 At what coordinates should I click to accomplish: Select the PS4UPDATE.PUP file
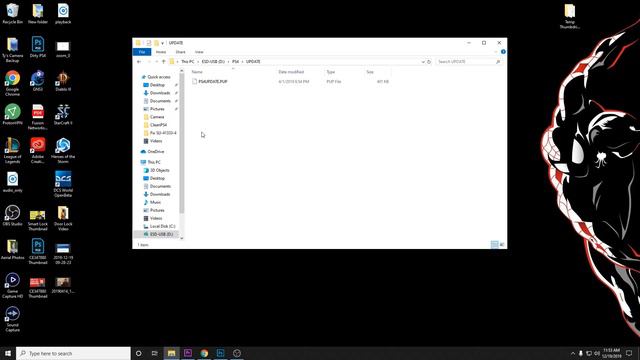tap(212, 82)
